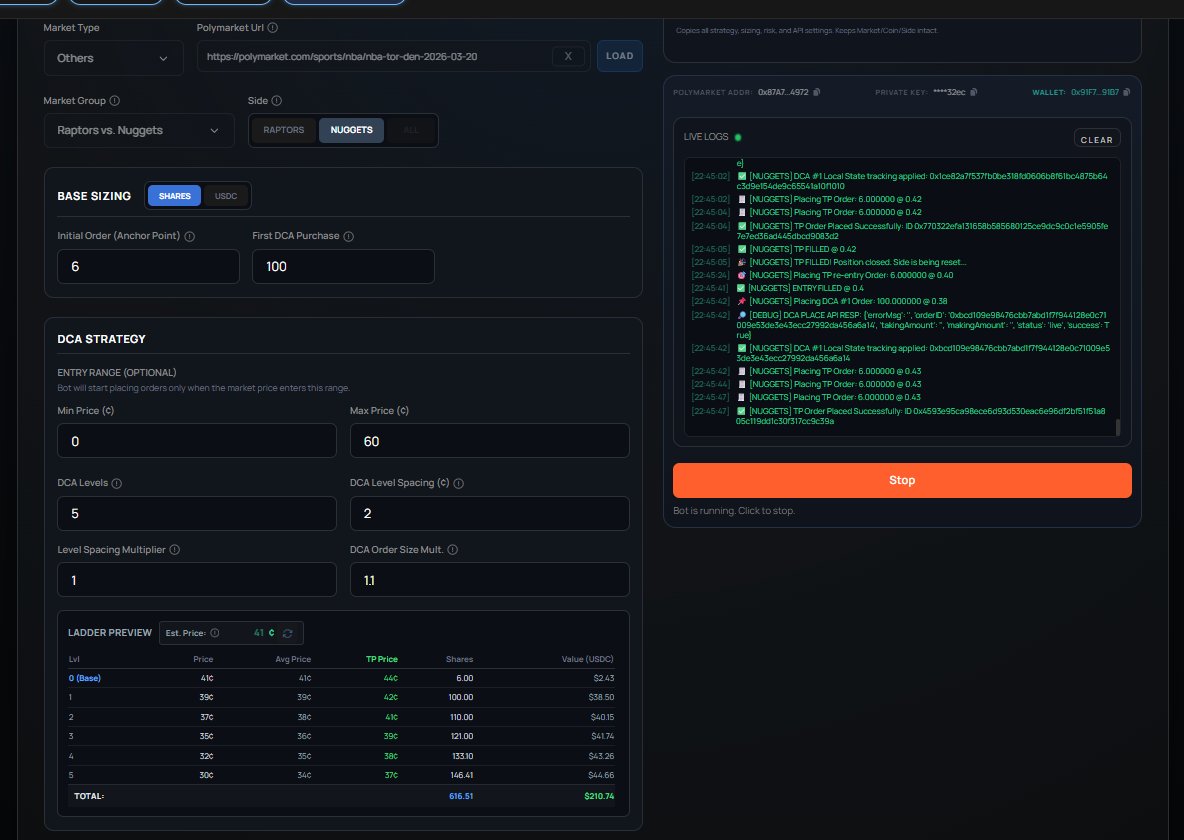Click the green Live Logs status indicator
This screenshot has height=840, width=1184.
tap(738, 137)
